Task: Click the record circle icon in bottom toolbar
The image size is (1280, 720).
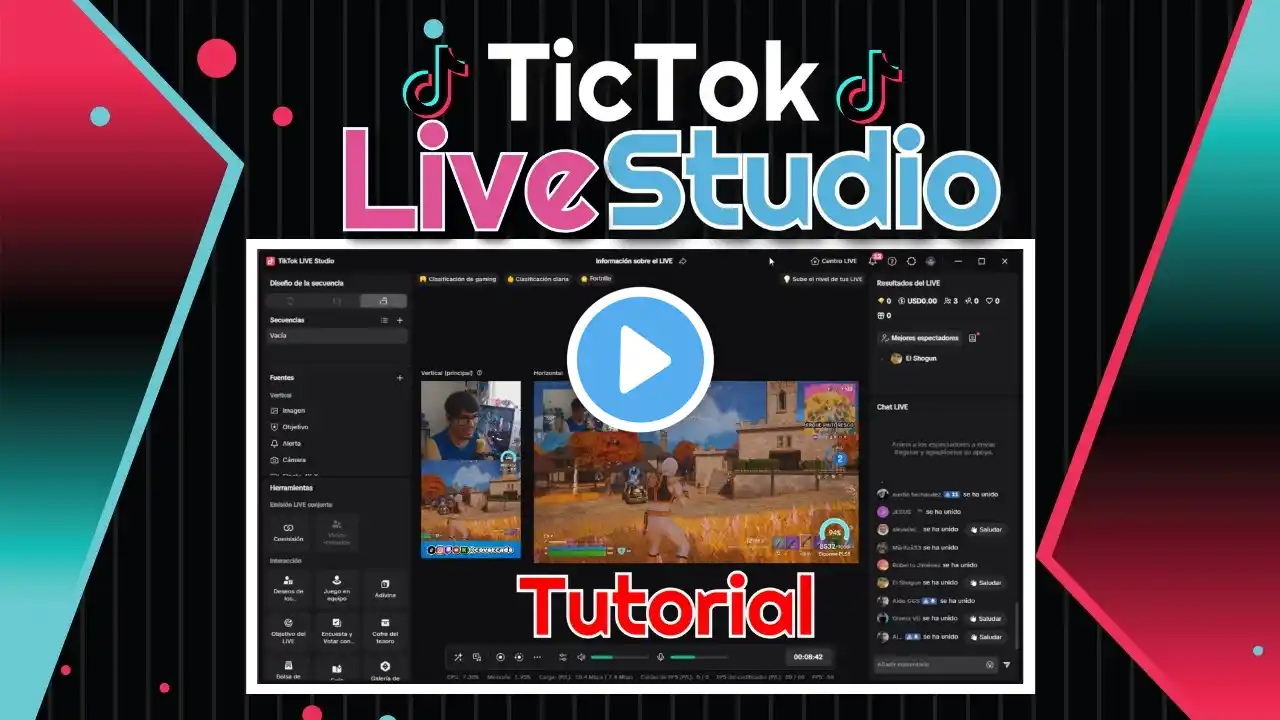Action: point(500,657)
